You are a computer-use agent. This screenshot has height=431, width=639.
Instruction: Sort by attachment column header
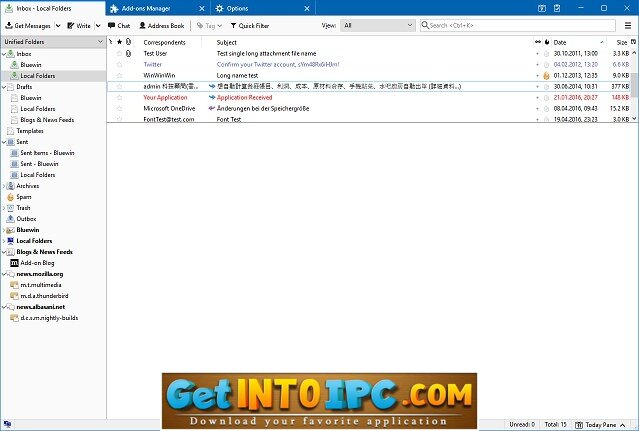pyautogui.click(x=128, y=42)
